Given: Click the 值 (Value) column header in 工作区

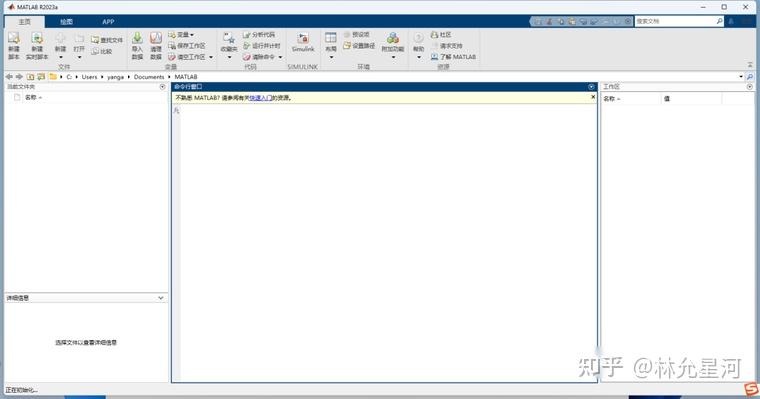Looking at the screenshot, I should (x=666, y=98).
